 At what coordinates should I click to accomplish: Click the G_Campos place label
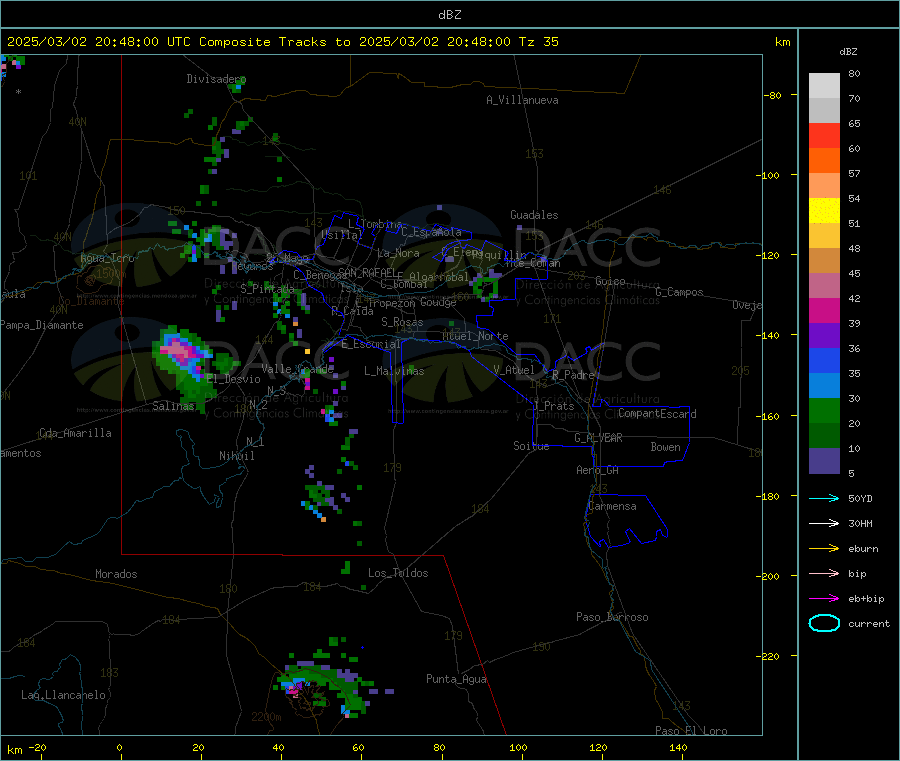[x=679, y=292]
